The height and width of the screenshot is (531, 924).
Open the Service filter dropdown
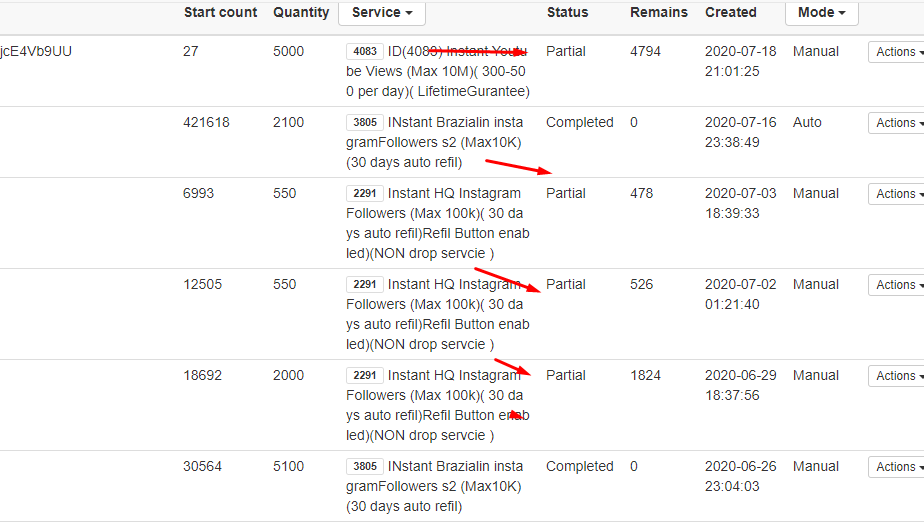[382, 13]
